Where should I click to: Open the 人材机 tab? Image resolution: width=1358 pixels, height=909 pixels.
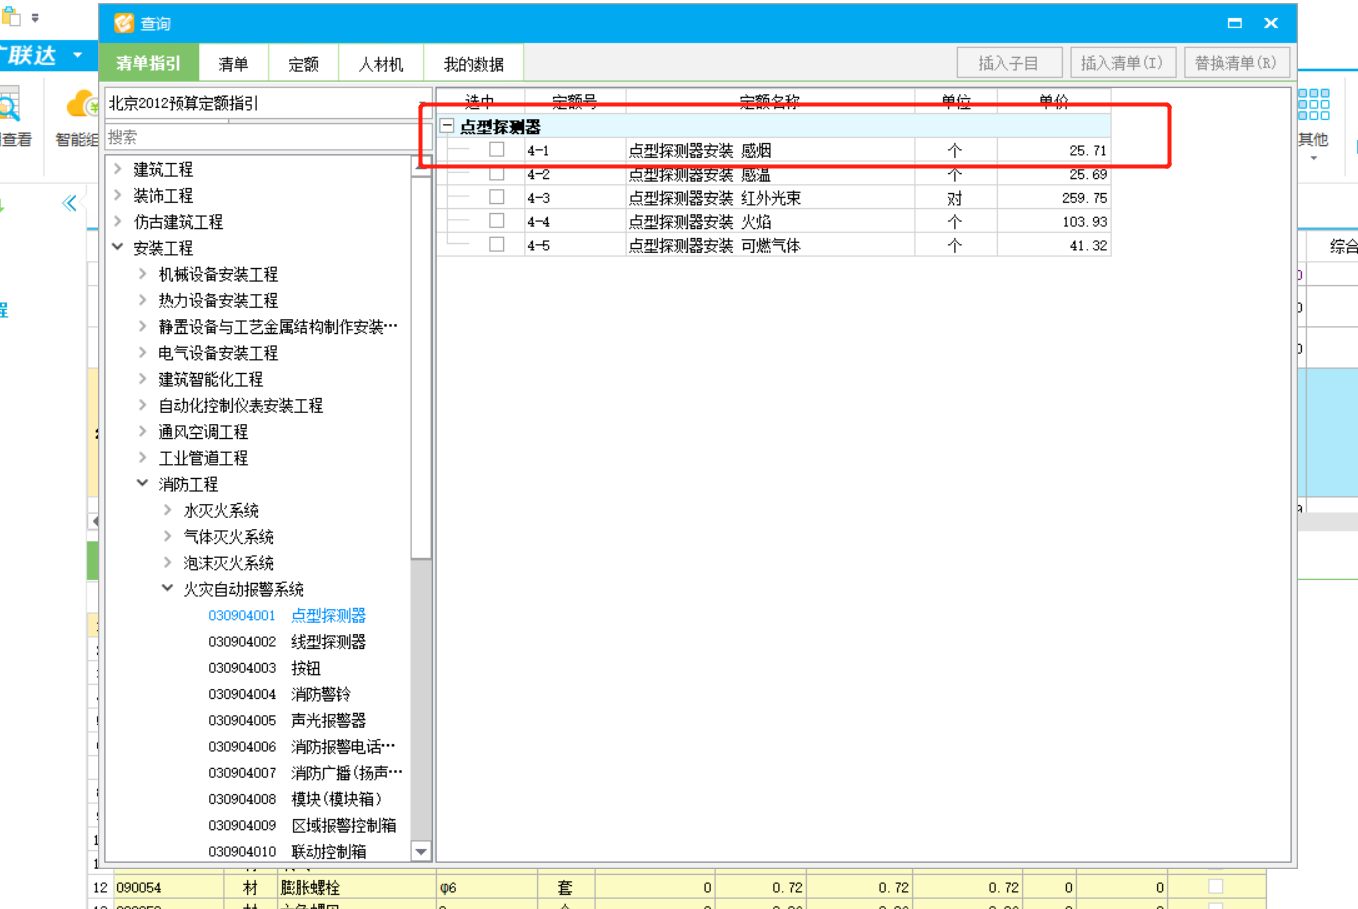pyautogui.click(x=381, y=64)
